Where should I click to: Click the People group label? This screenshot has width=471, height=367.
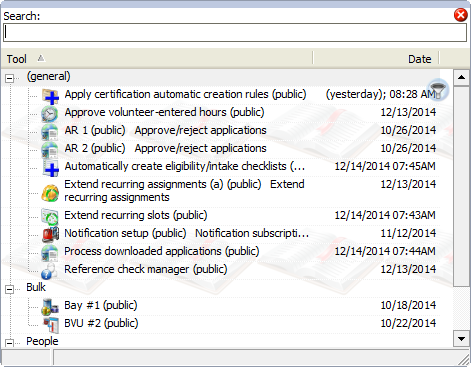click(x=42, y=341)
